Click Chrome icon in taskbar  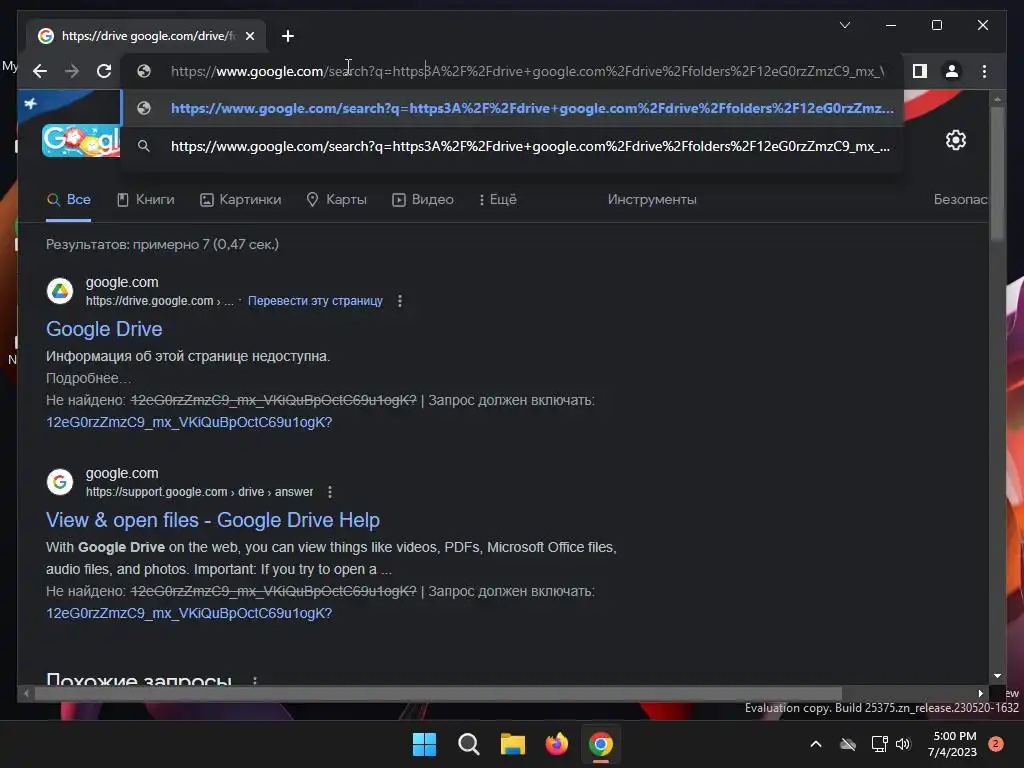pos(601,744)
